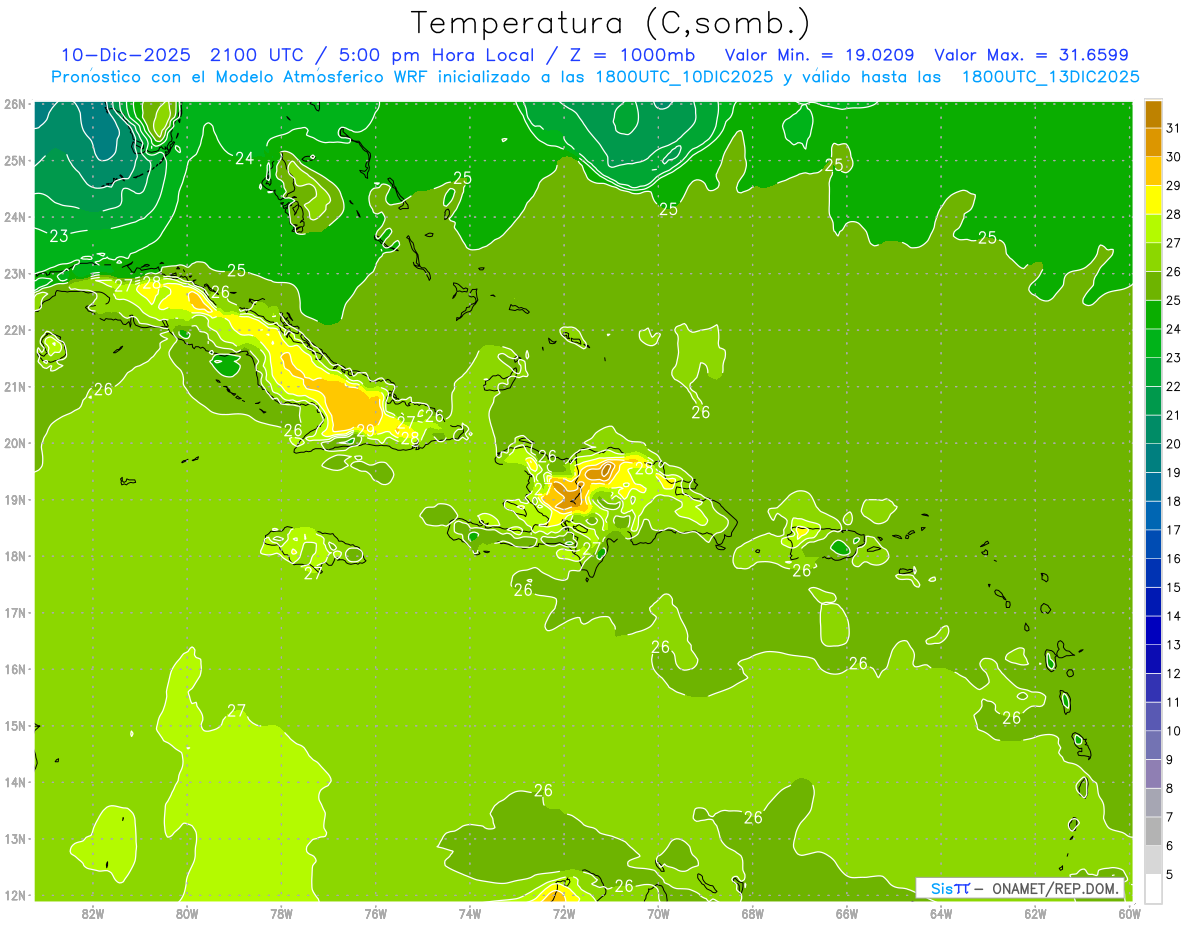Click the "80W" longitude axis label
This screenshot has height=927, width=1200.
tap(187, 914)
